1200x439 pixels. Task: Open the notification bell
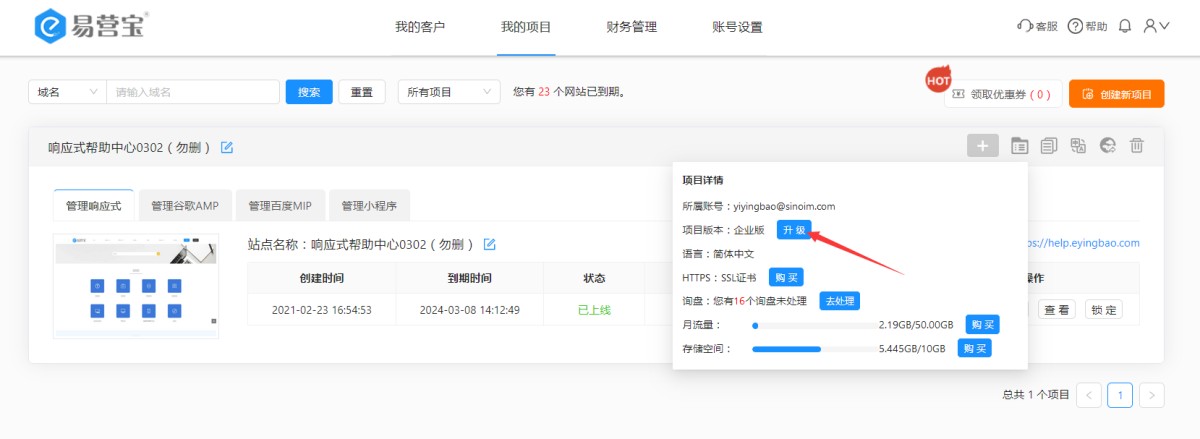click(1125, 26)
